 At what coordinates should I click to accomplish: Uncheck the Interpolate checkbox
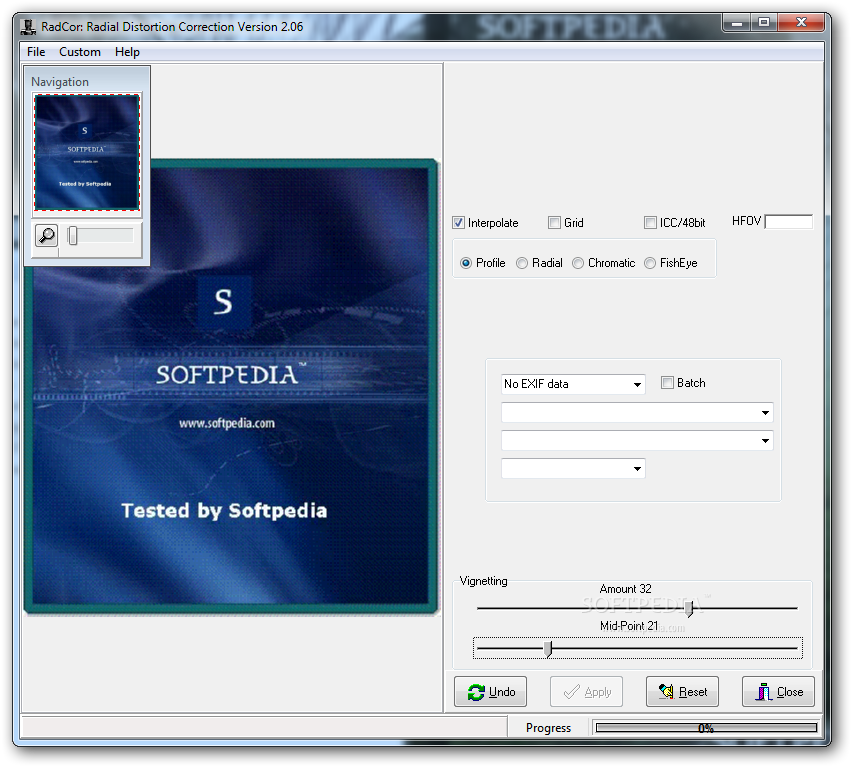(459, 223)
